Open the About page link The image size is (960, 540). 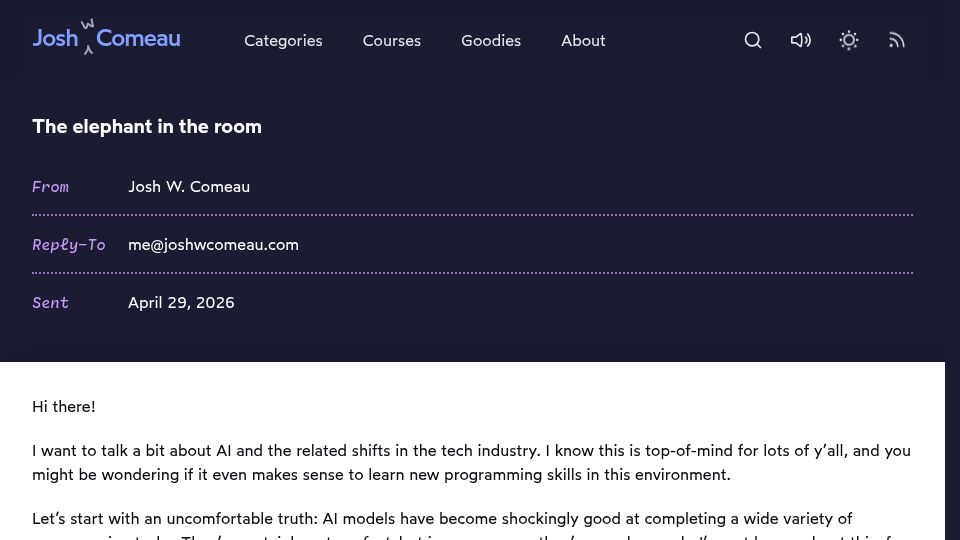[583, 40]
